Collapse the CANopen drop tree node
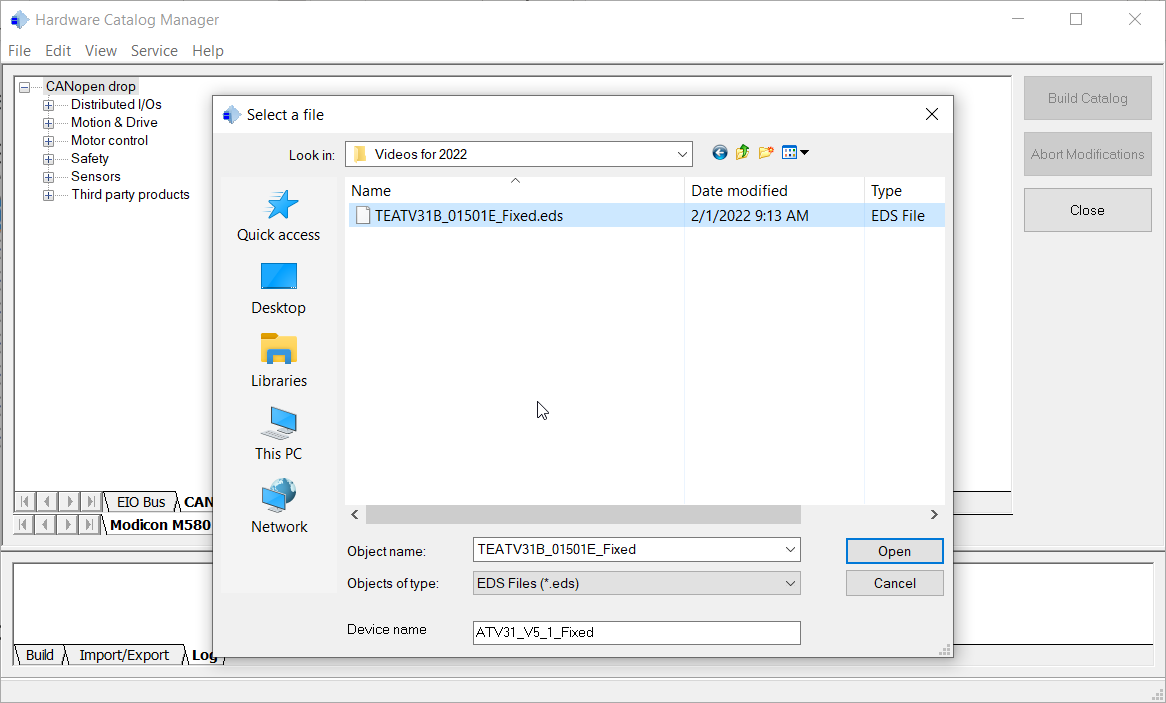1166x703 pixels. (x=25, y=87)
